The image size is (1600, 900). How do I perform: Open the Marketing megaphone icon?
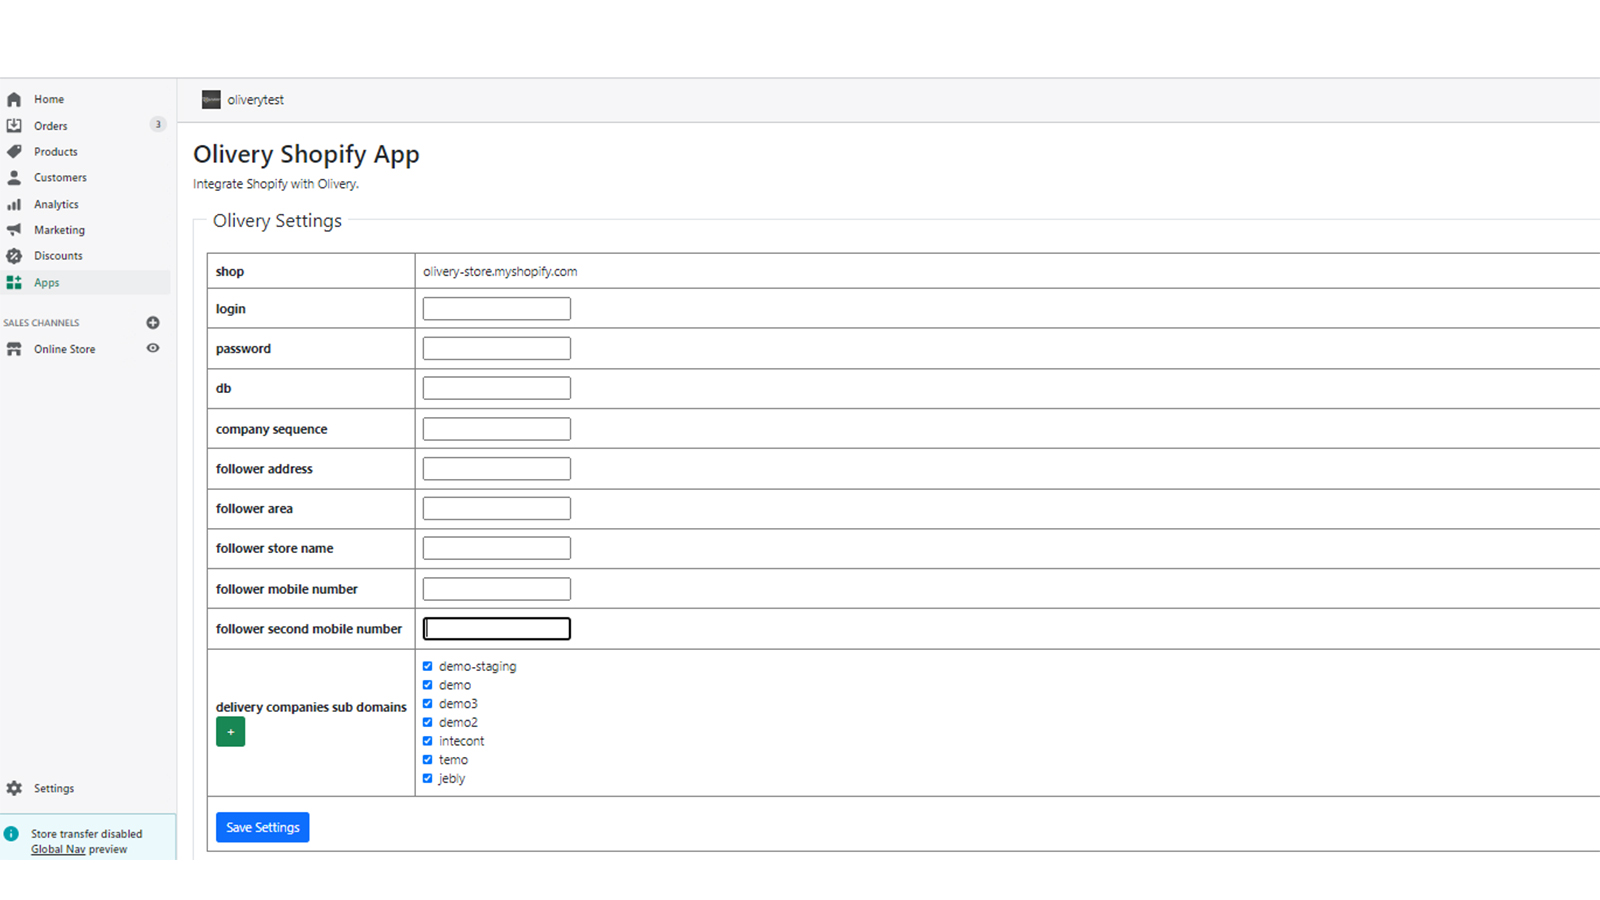pyautogui.click(x=14, y=229)
